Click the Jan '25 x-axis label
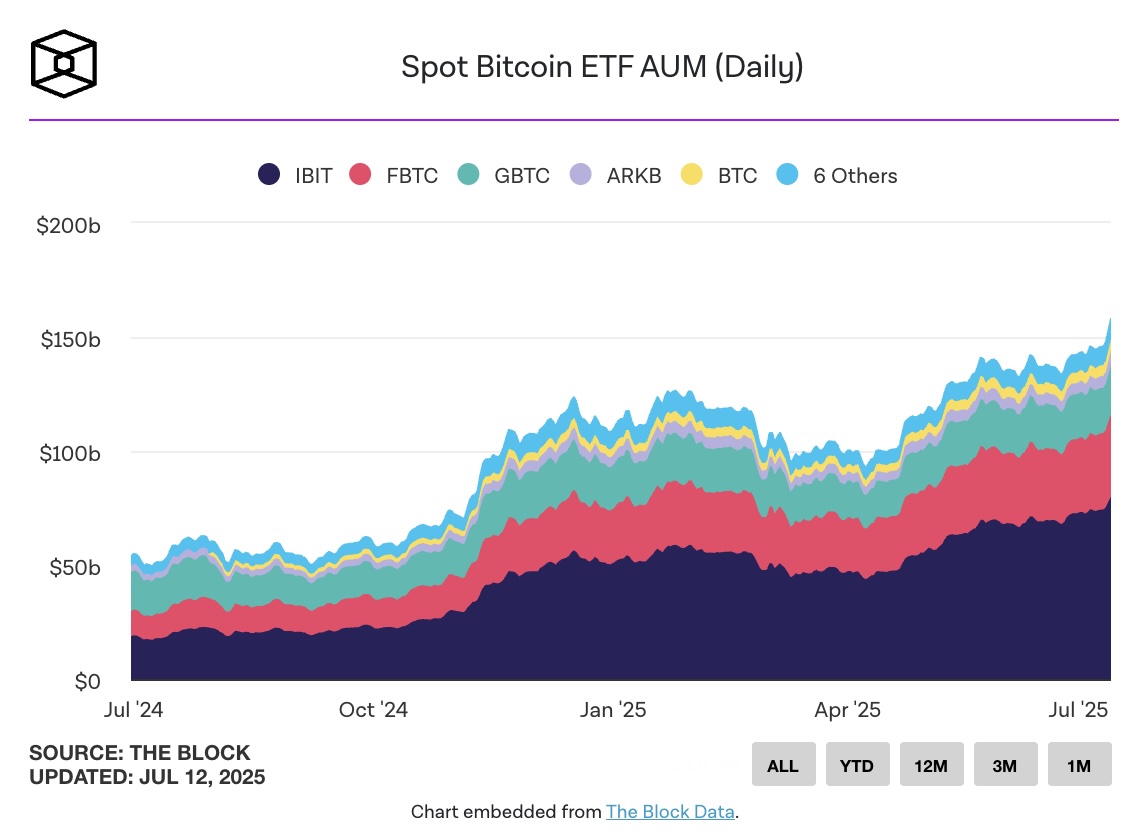Viewport: 1148px width, 836px height. tap(613, 710)
